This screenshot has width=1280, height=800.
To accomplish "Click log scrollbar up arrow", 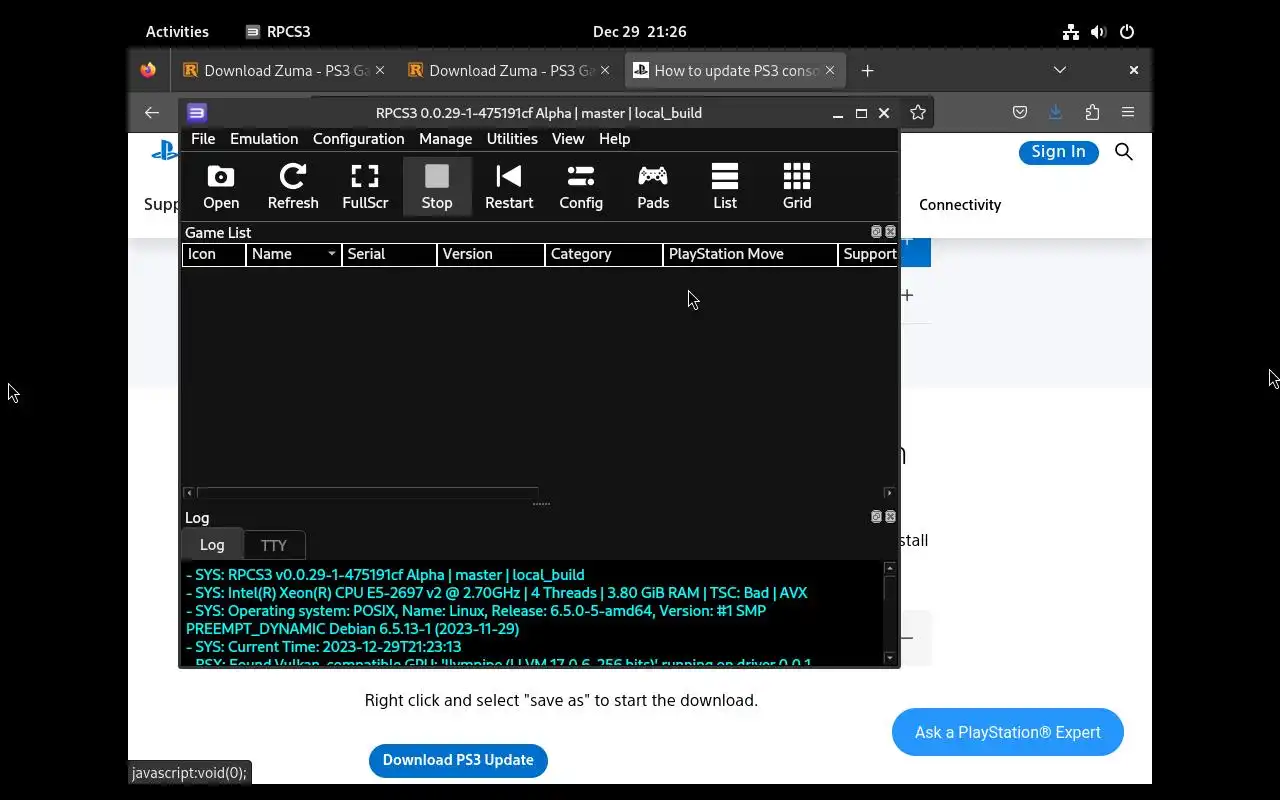I will tap(890, 568).
